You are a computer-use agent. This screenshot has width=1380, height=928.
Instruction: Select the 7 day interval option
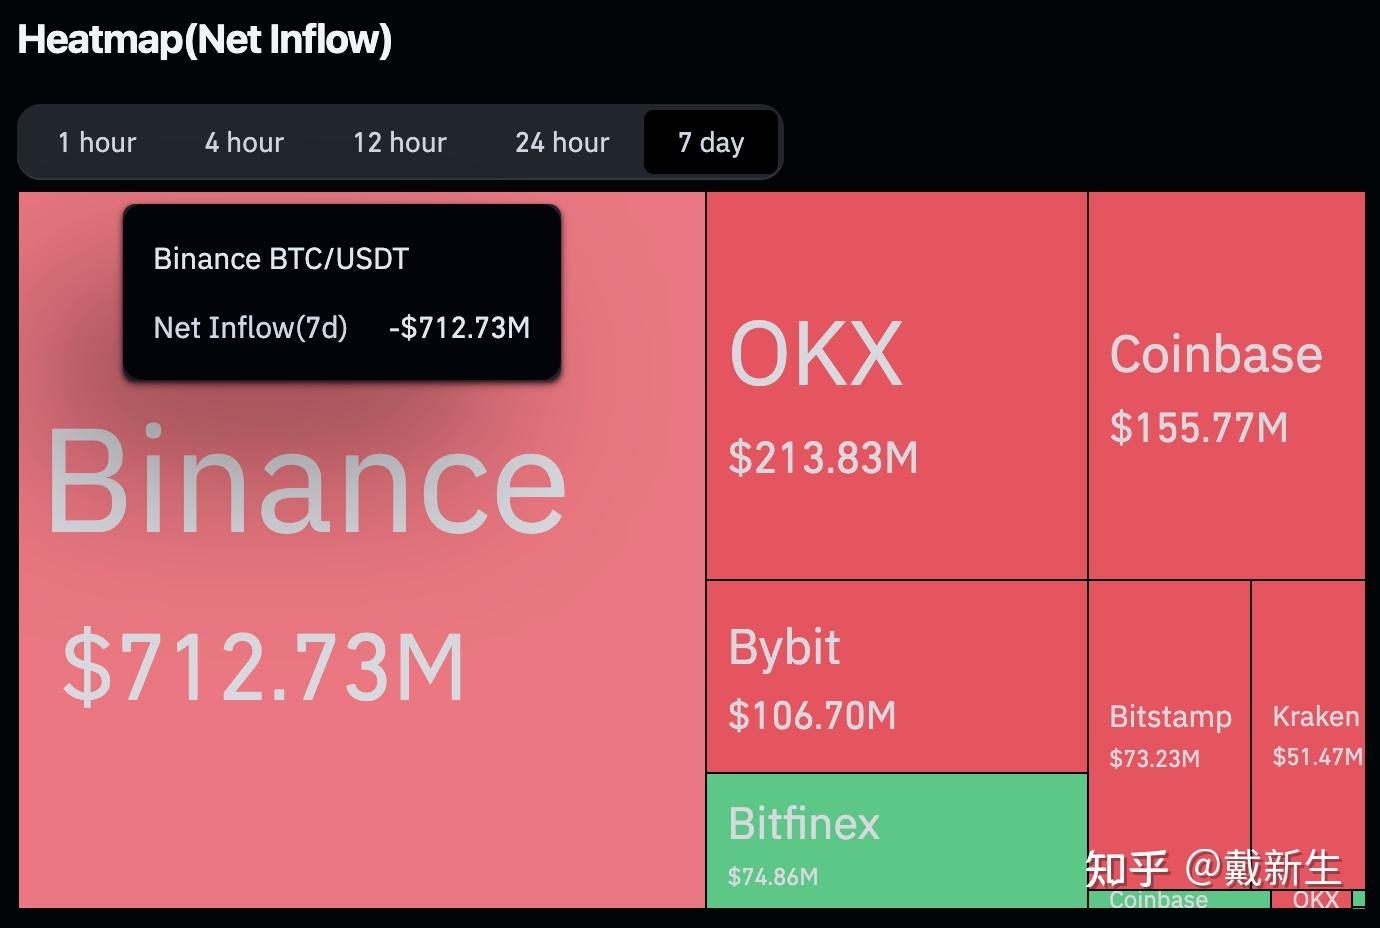tap(711, 142)
